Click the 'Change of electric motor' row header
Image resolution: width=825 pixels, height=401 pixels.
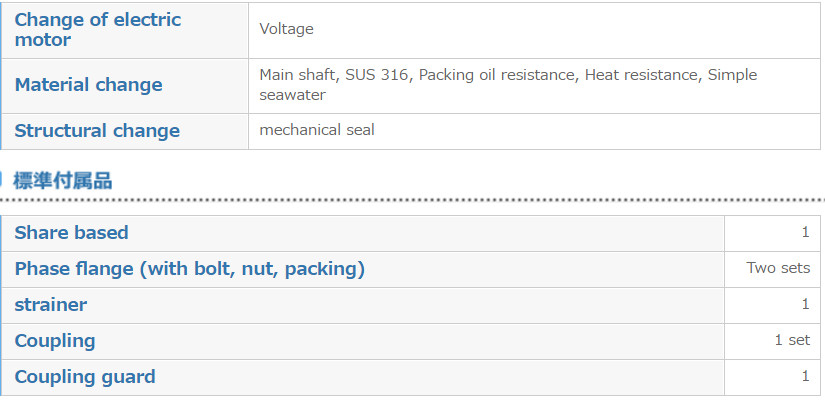125,30
